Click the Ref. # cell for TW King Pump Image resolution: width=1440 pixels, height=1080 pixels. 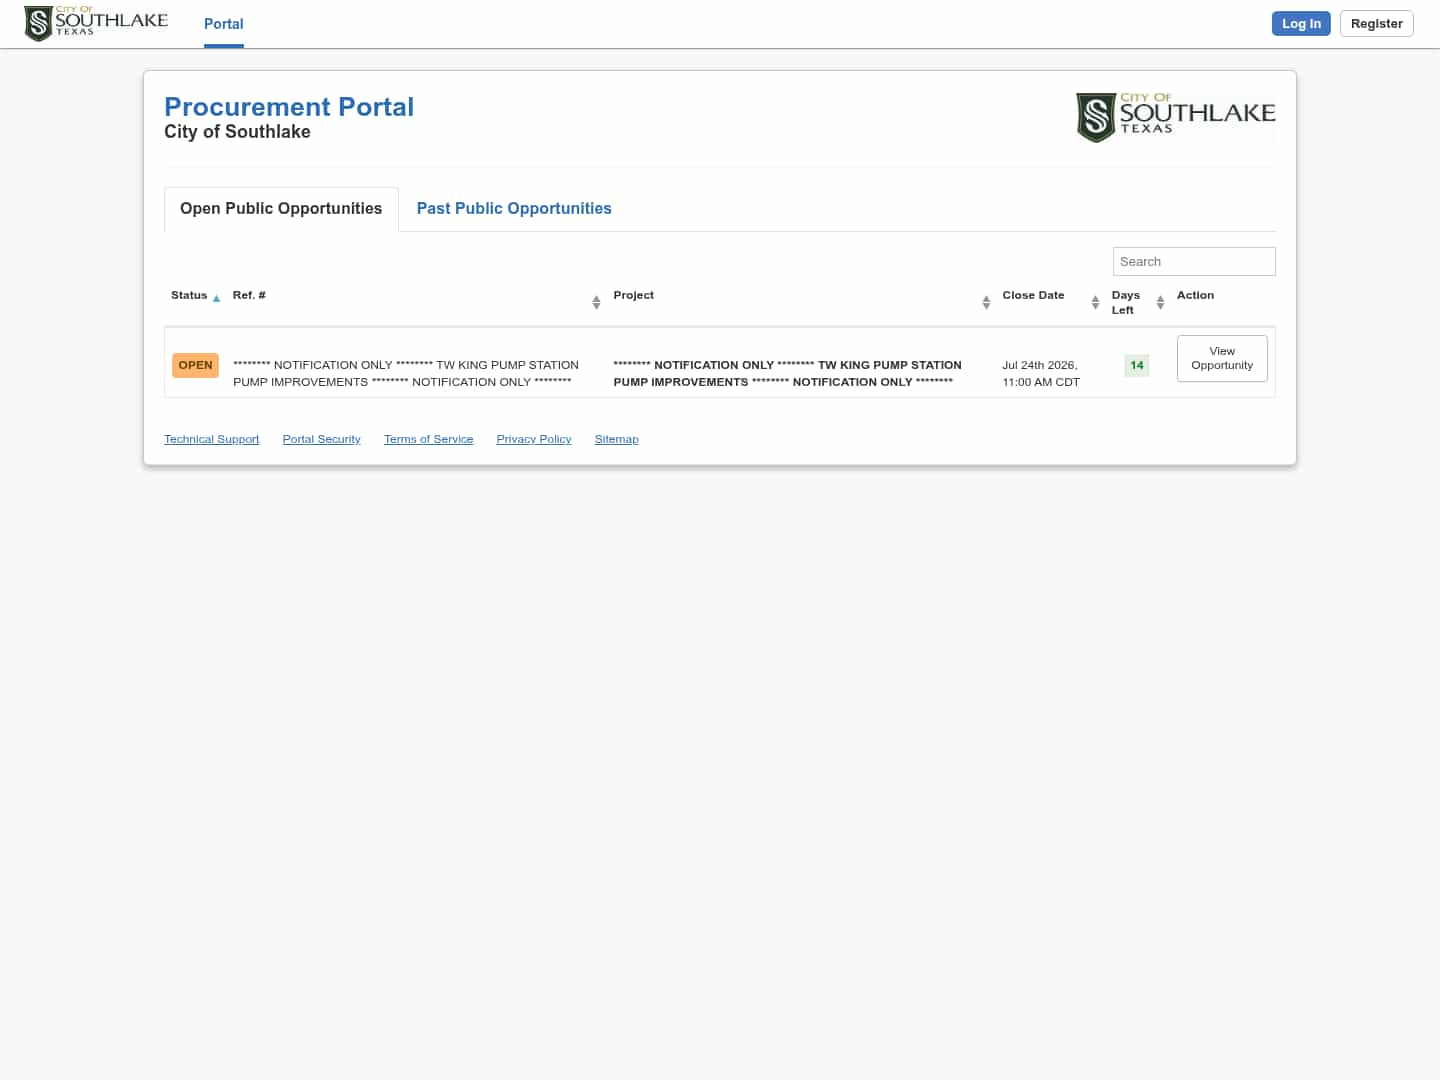click(406, 373)
